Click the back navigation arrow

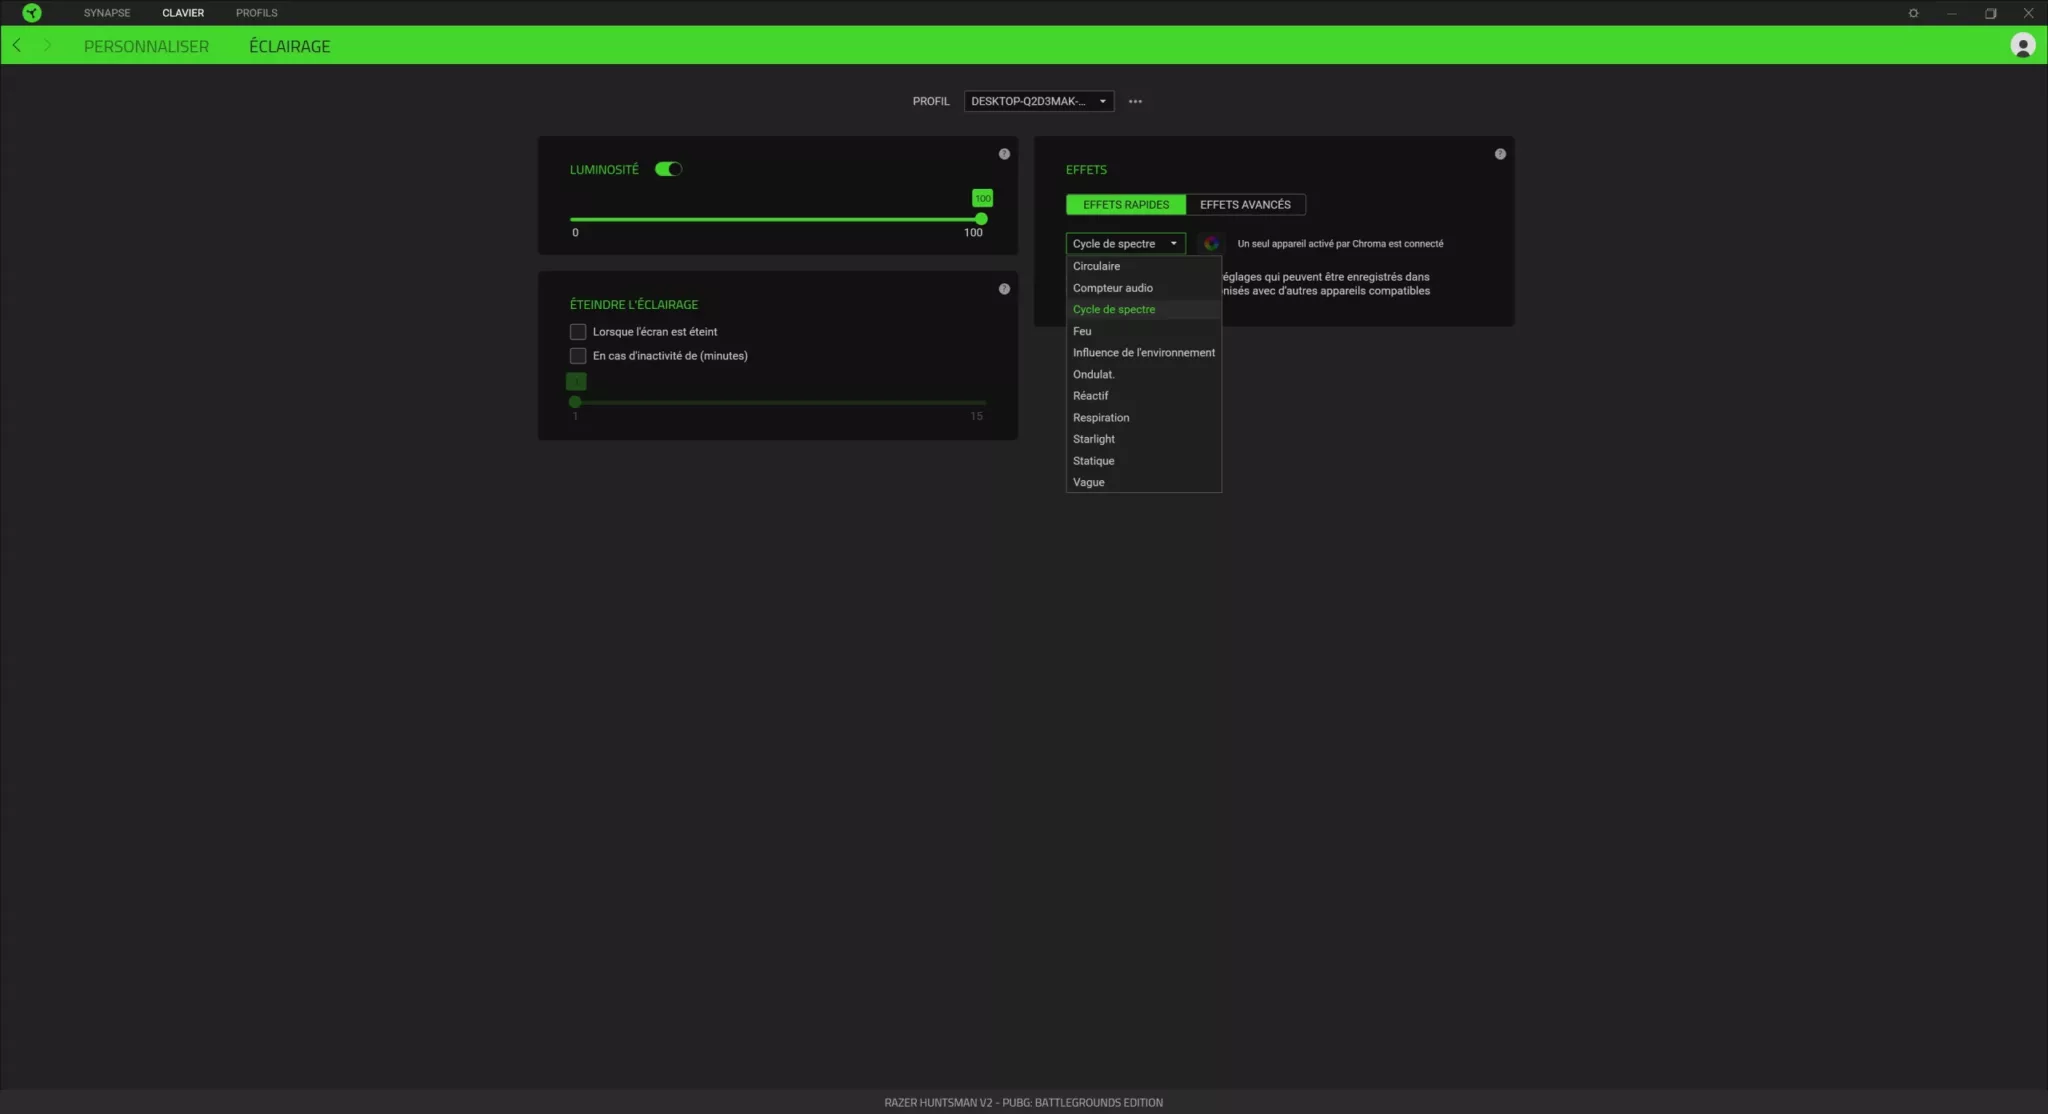(16, 45)
